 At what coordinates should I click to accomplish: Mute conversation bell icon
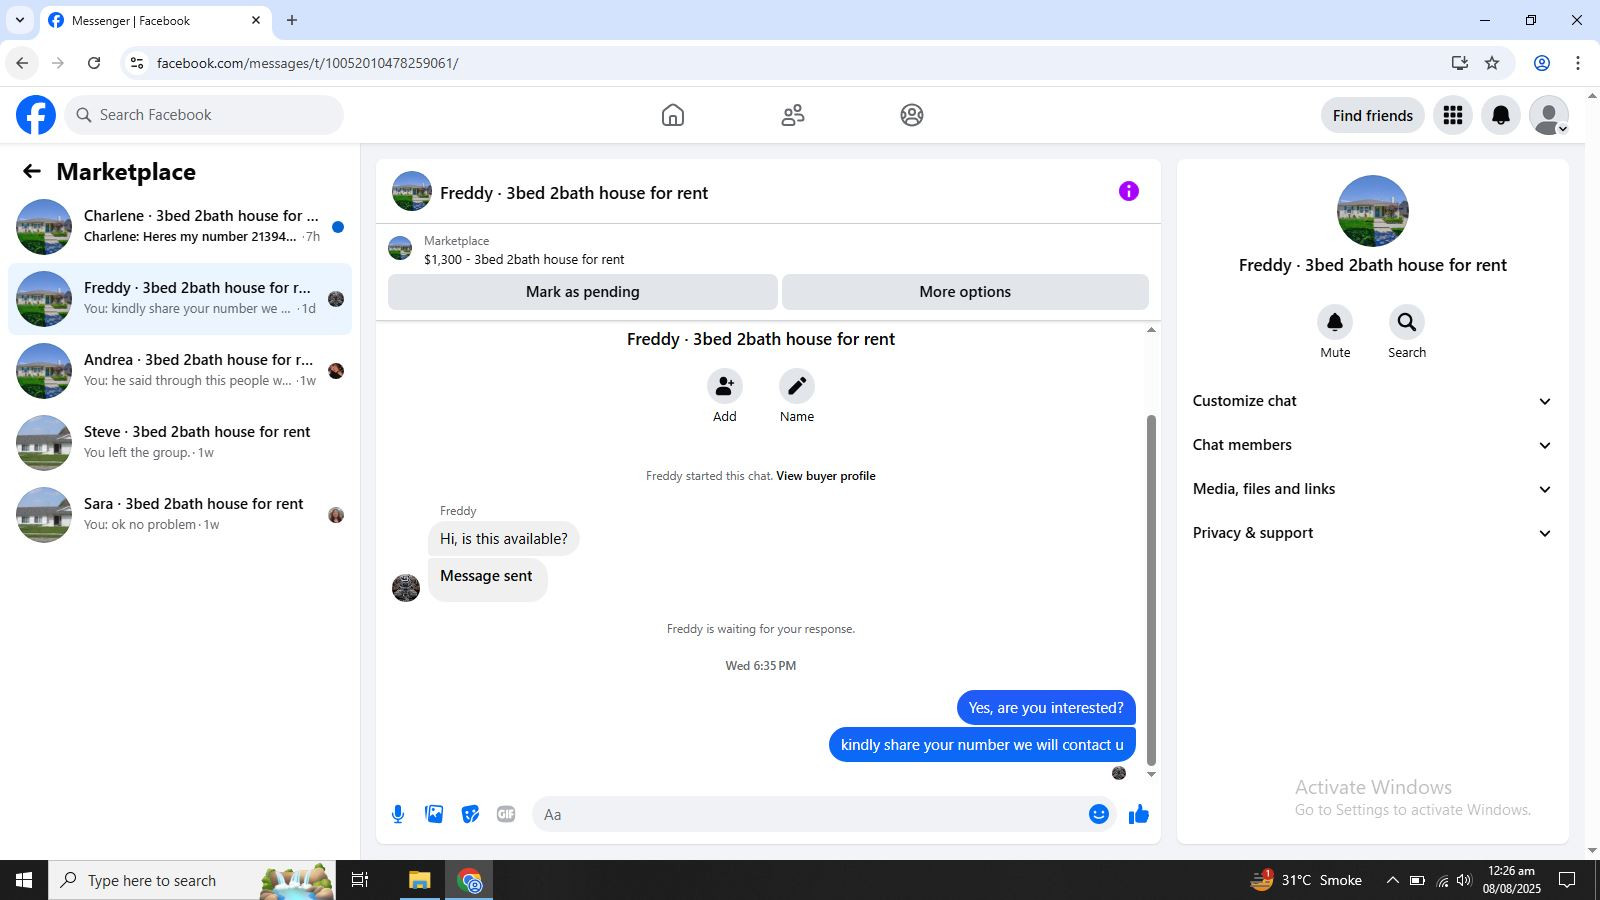coord(1335,322)
